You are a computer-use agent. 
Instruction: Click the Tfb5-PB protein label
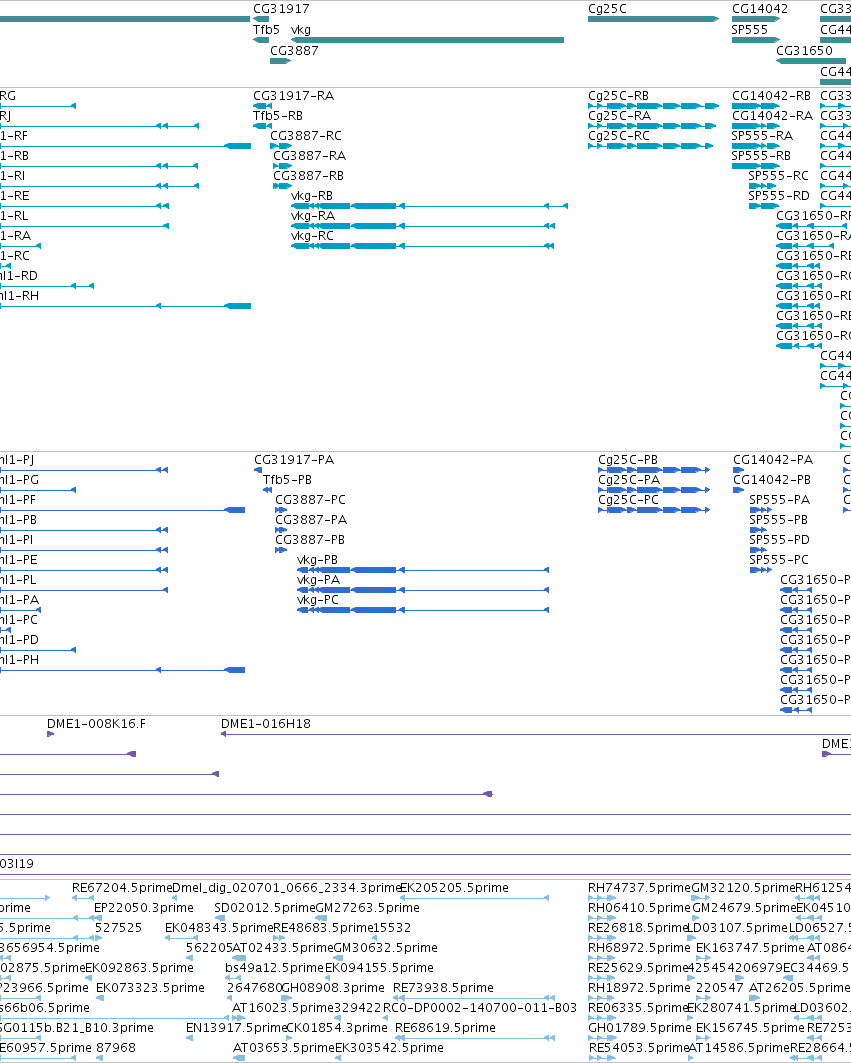[x=288, y=480]
